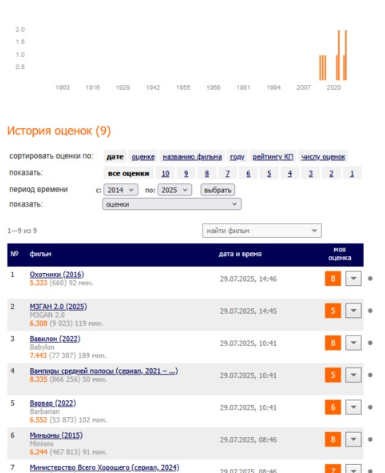Click the 'История оценок (9)' heading
Image resolution: width=385 pixels, height=473 pixels.
click(59, 131)
